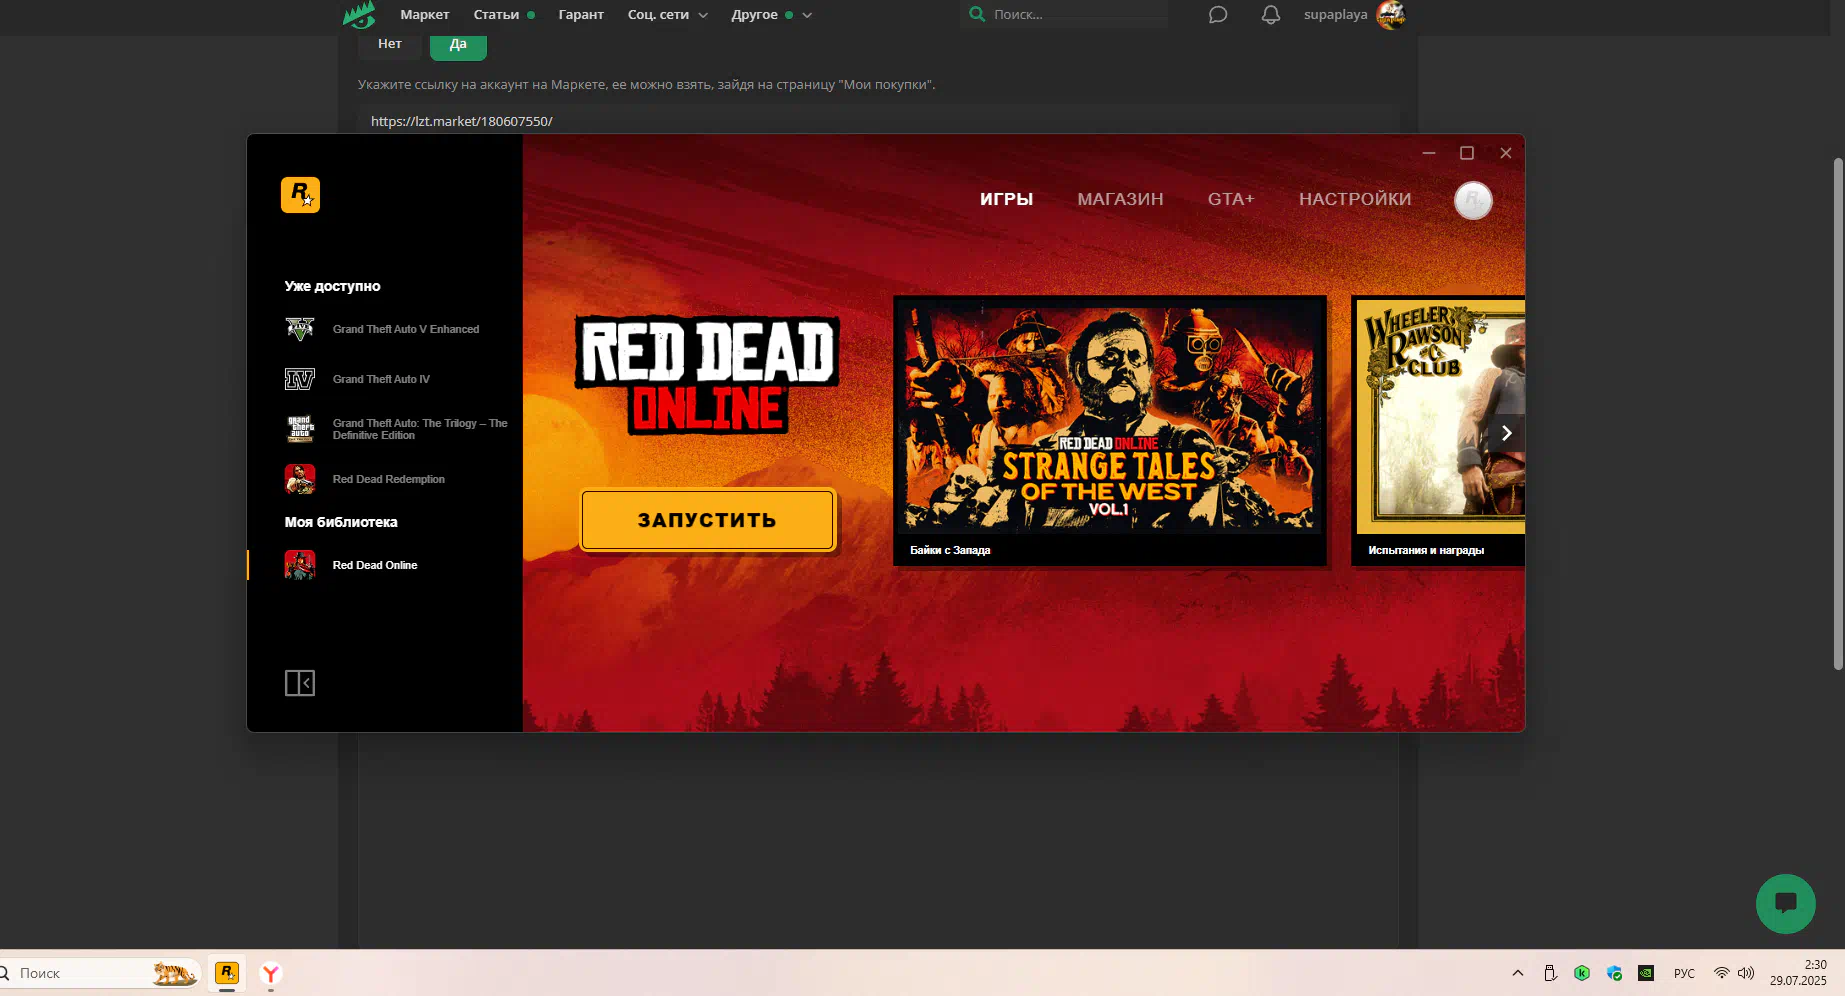Maximize the Rockstar launcher window

(x=1467, y=153)
